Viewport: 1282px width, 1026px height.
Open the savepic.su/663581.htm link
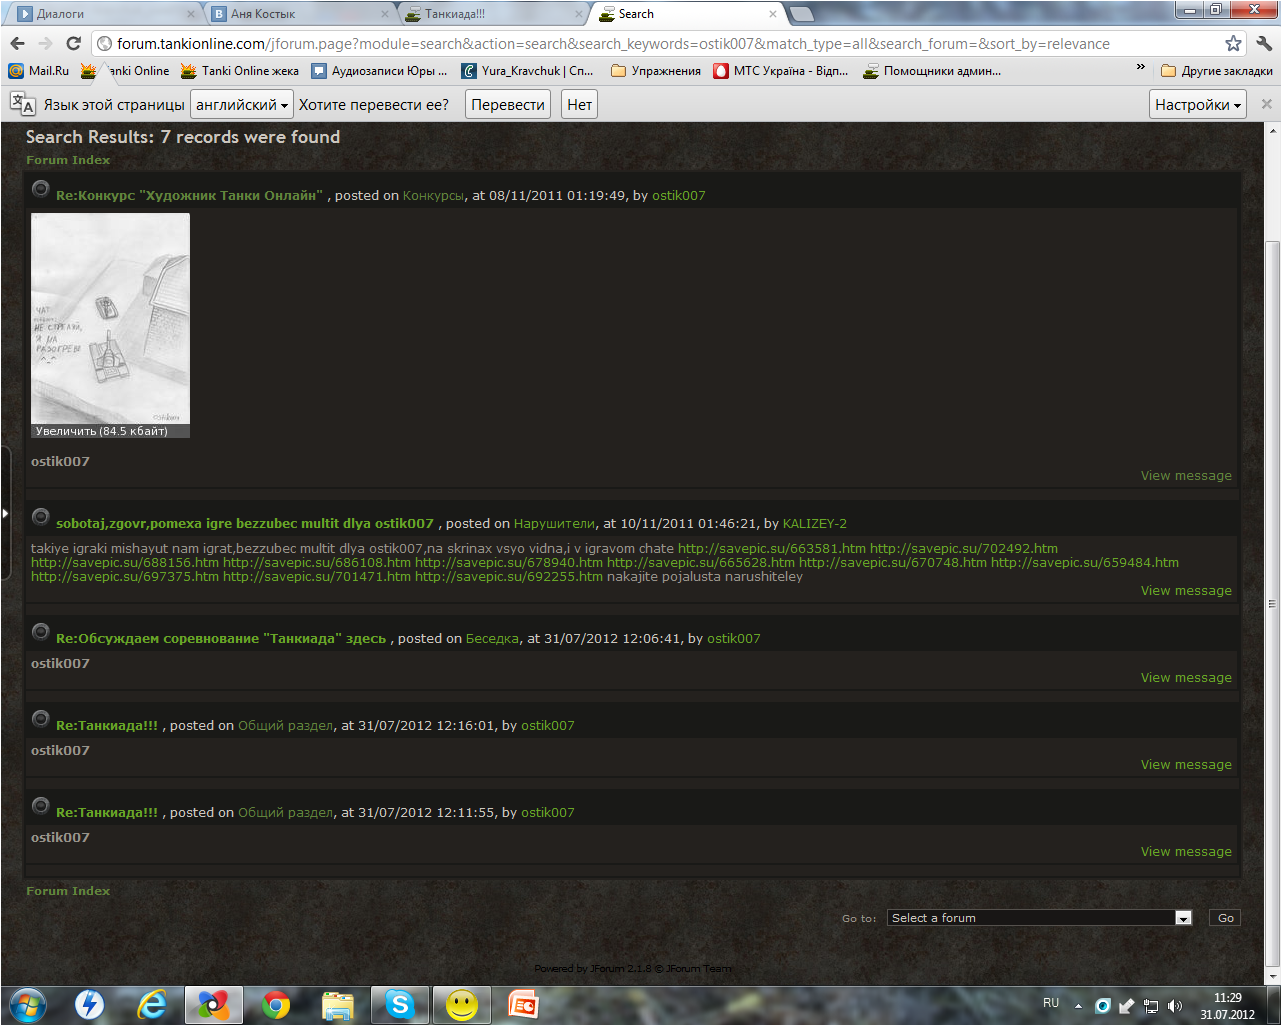tap(772, 549)
